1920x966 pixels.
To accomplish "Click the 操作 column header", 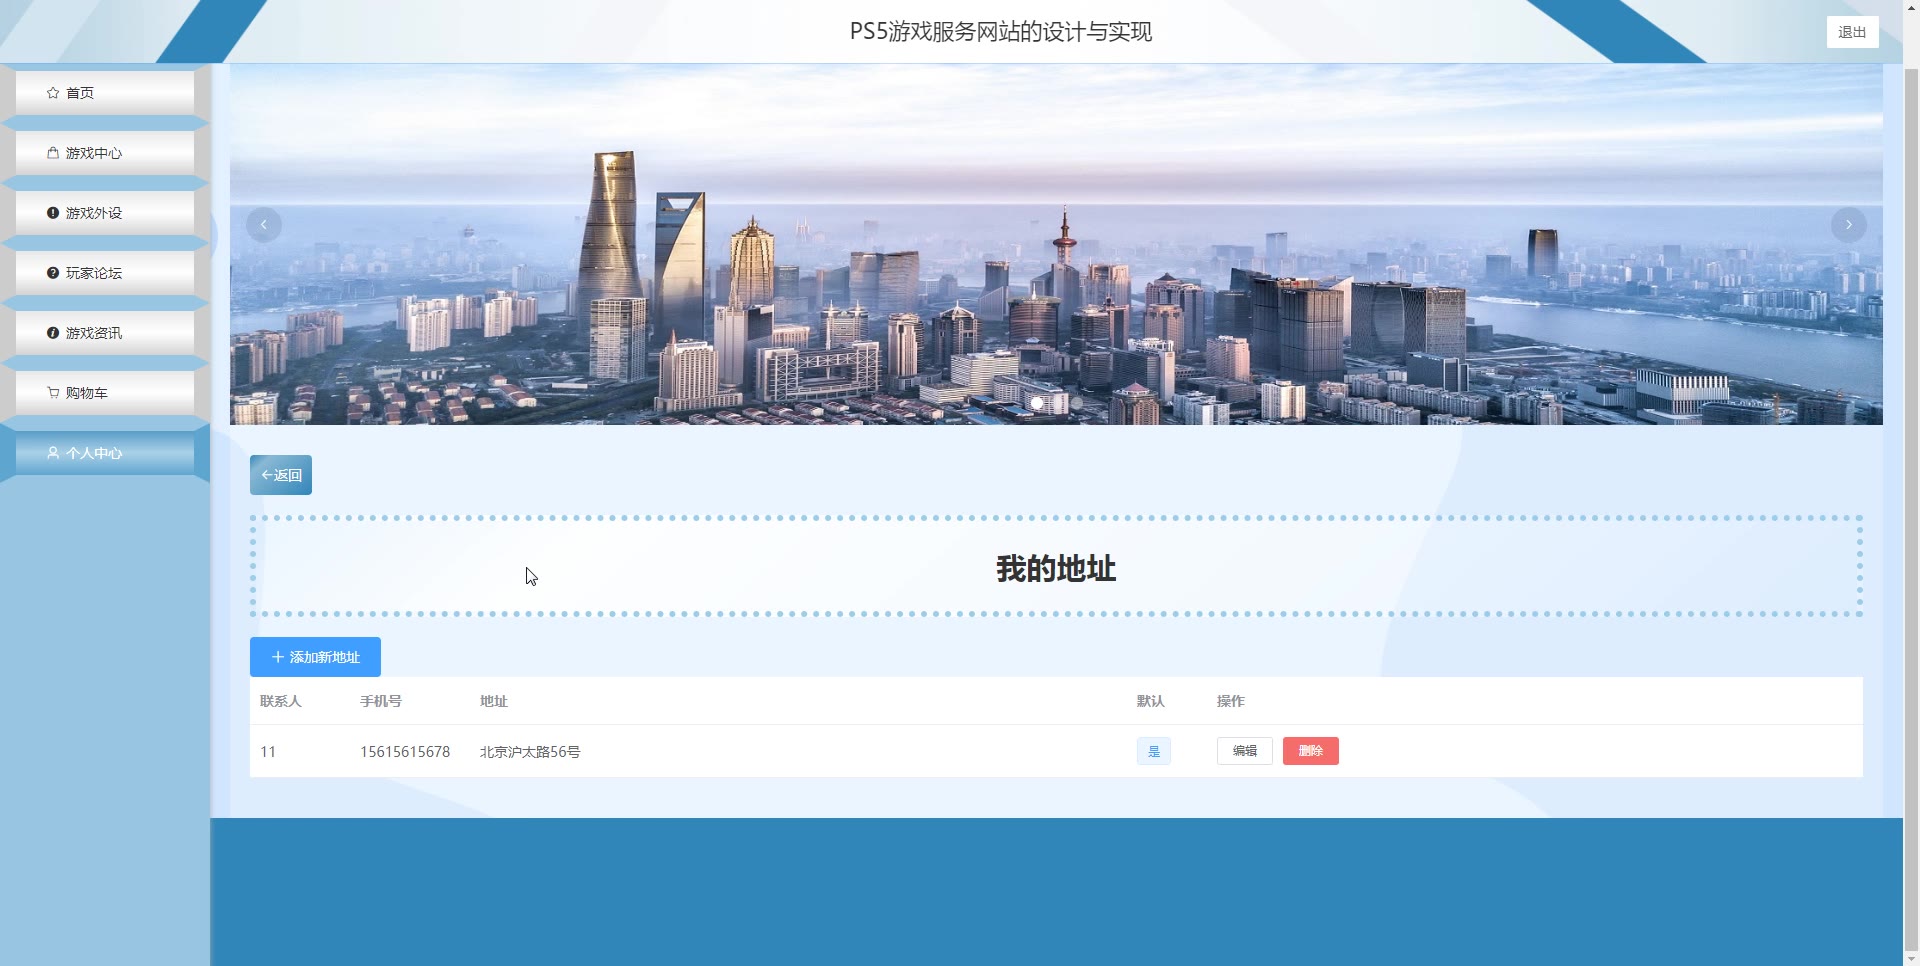I will pyautogui.click(x=1231, y=701).
